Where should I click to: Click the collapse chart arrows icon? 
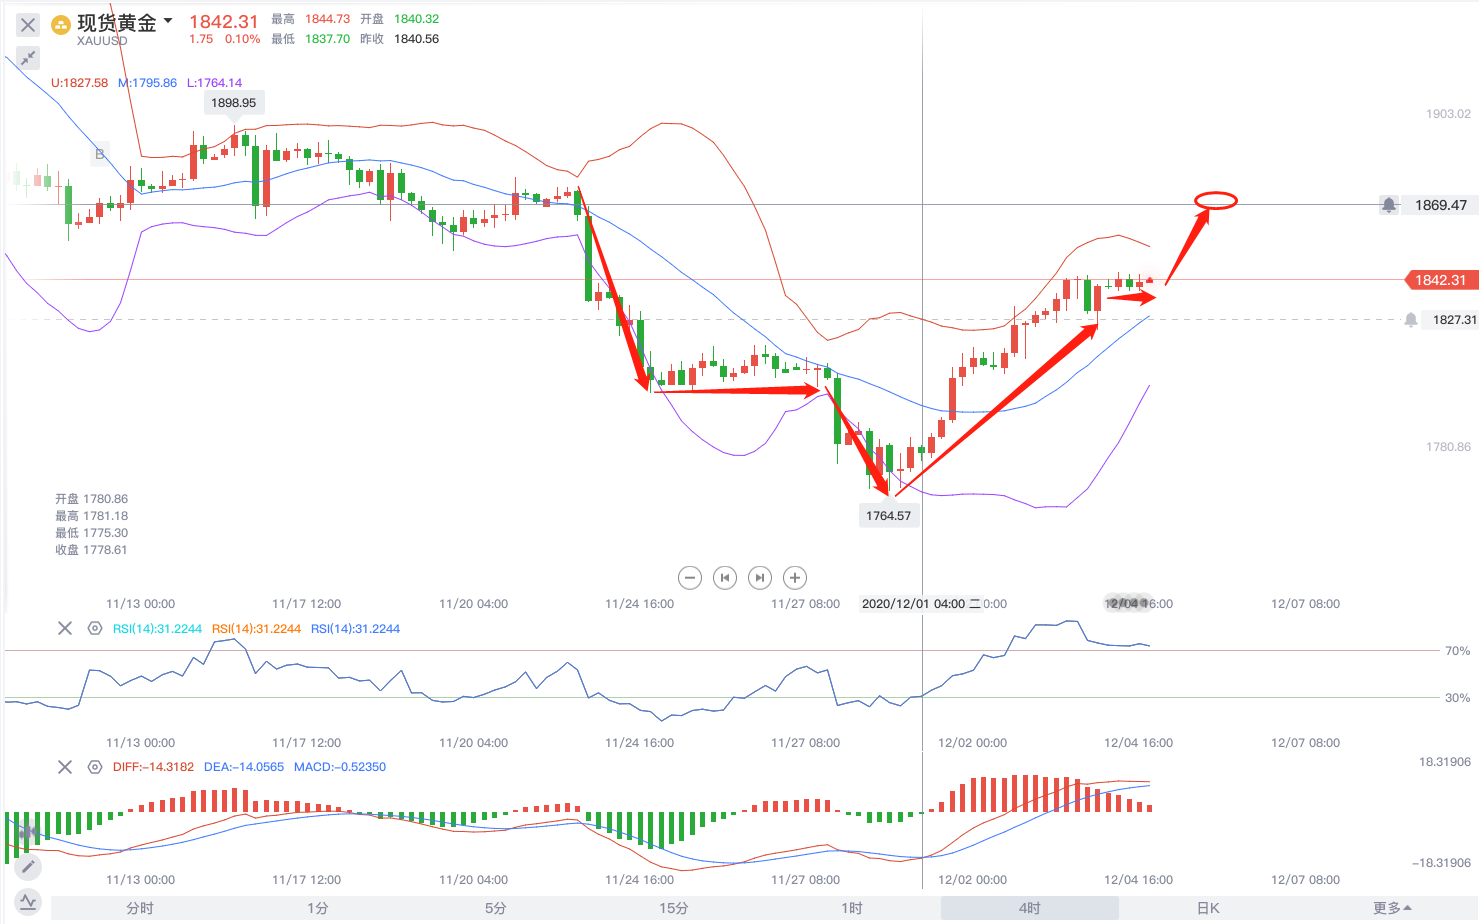(x=28, y=58)
